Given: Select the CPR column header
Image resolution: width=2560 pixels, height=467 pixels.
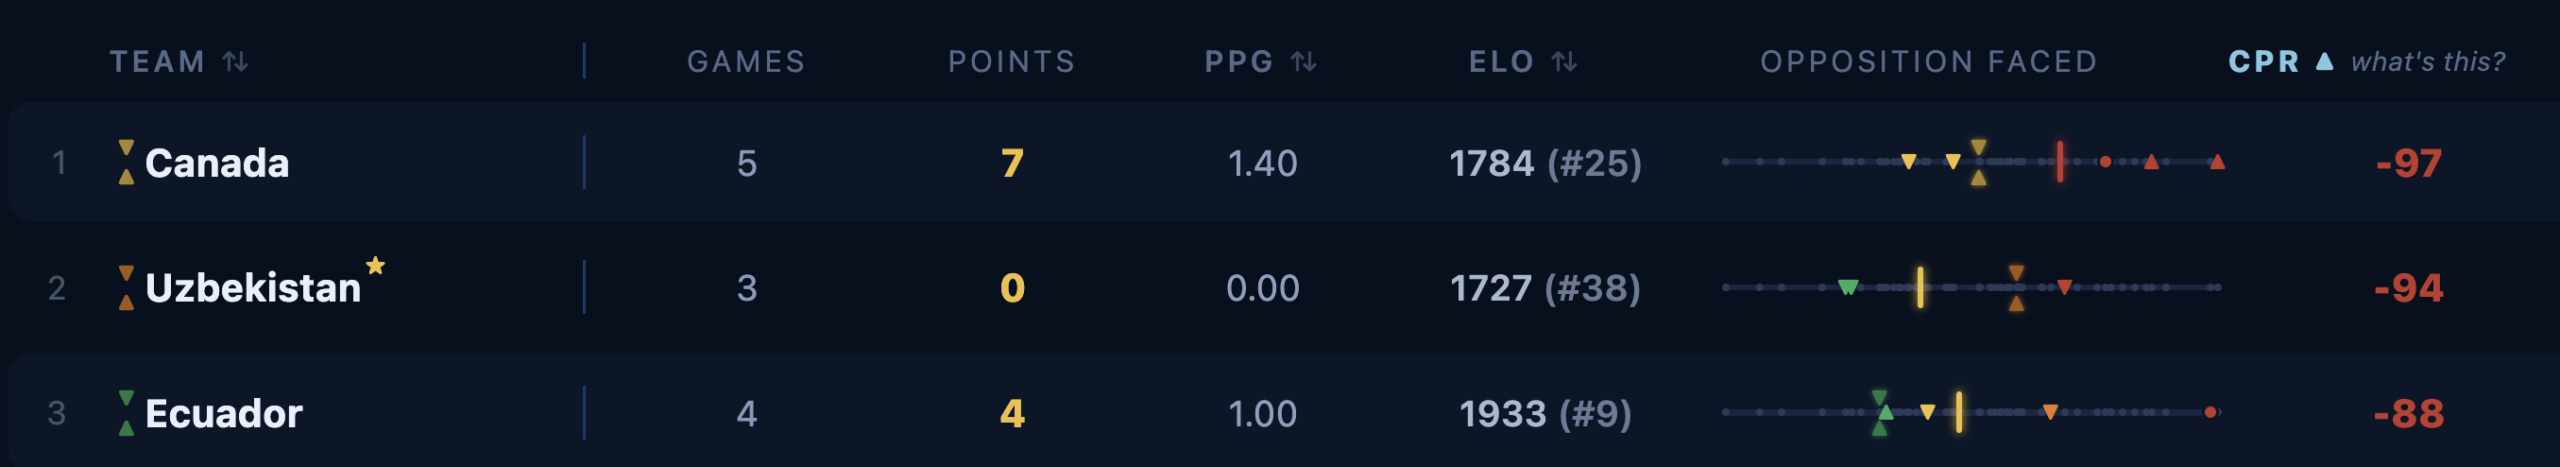Looking at the screenshot, I should (x=2264, y=62).
